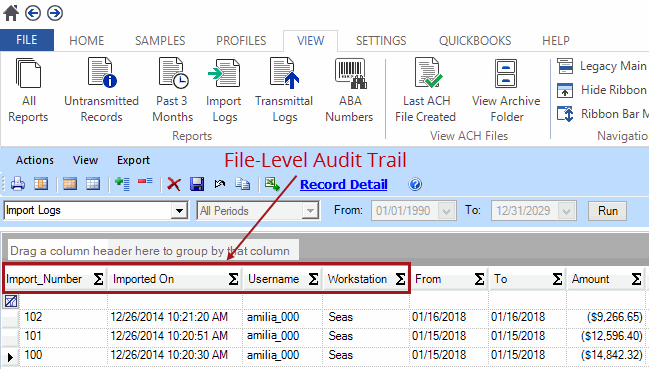649x369 pixels.
Task: Switch to the HOME ribbon tab
Action: click(x=87, y=41)
